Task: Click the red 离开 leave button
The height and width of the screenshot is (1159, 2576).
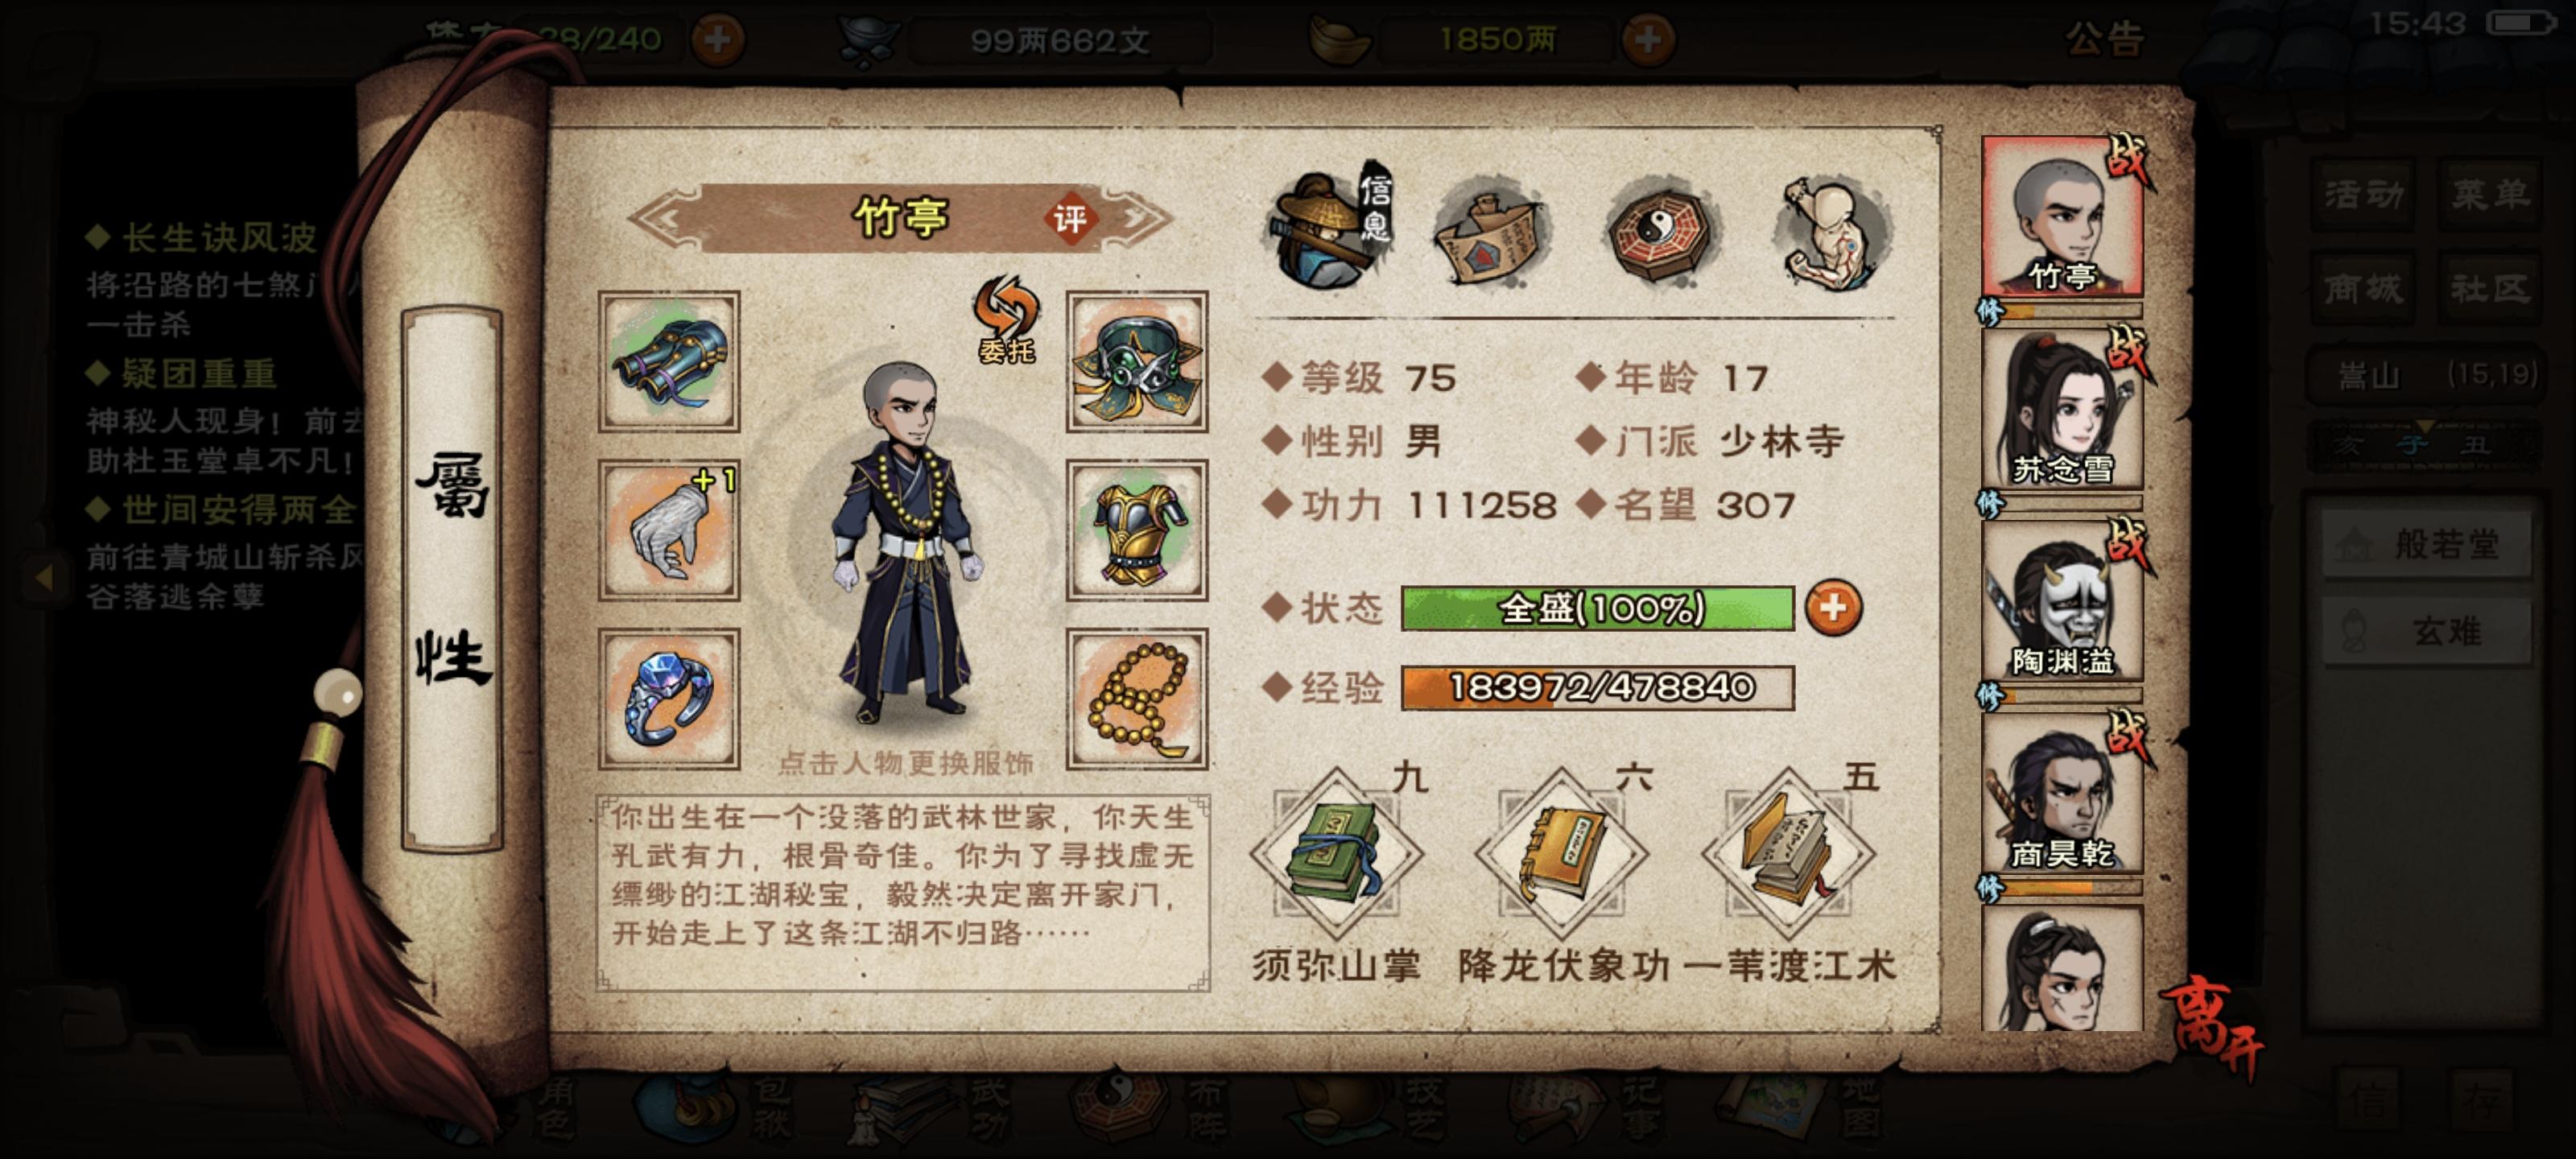Action: point(2214,1026)
